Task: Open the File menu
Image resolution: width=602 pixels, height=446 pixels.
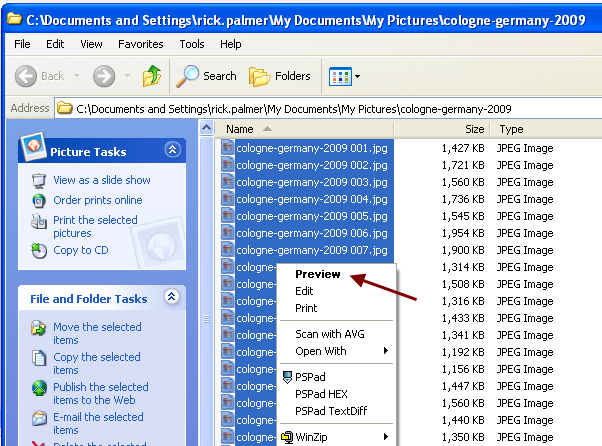Action: (22, 44)
